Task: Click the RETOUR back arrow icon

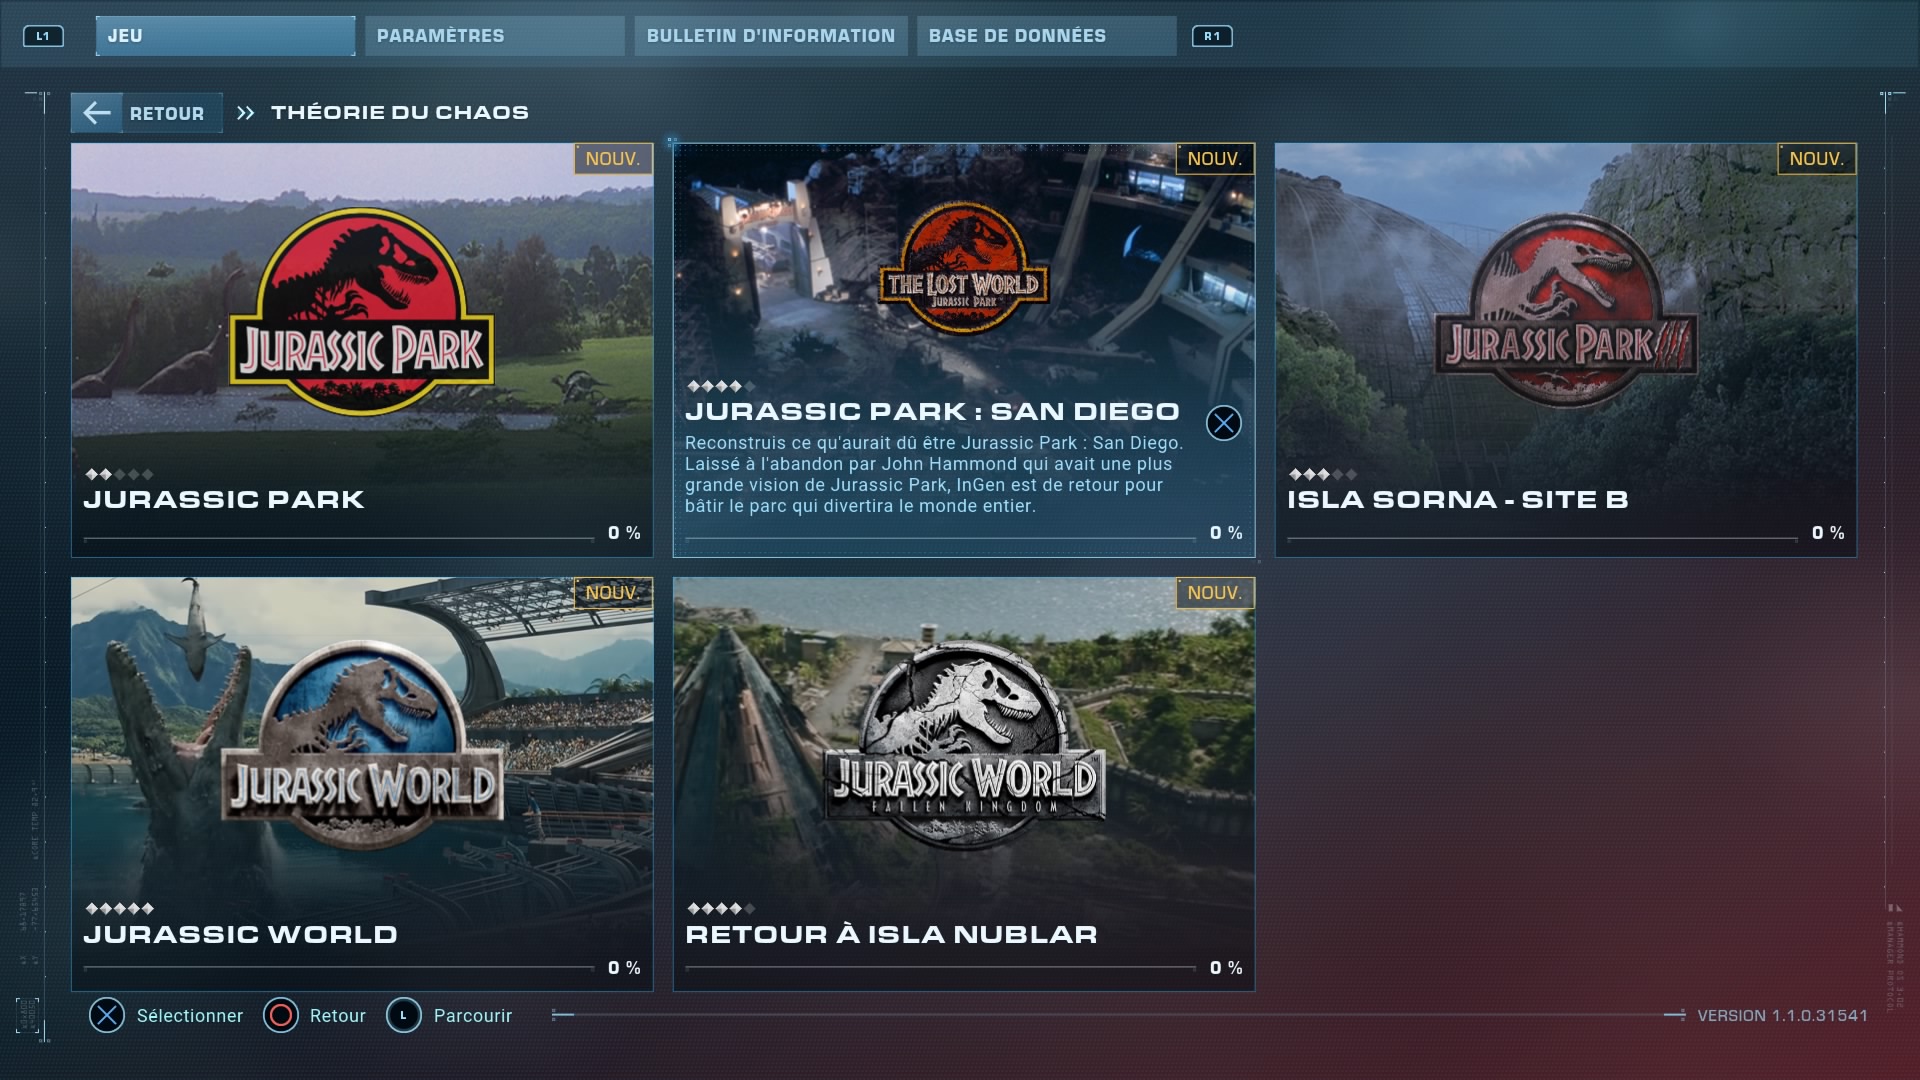Action: pyautogui.click(x=97, y=113)
